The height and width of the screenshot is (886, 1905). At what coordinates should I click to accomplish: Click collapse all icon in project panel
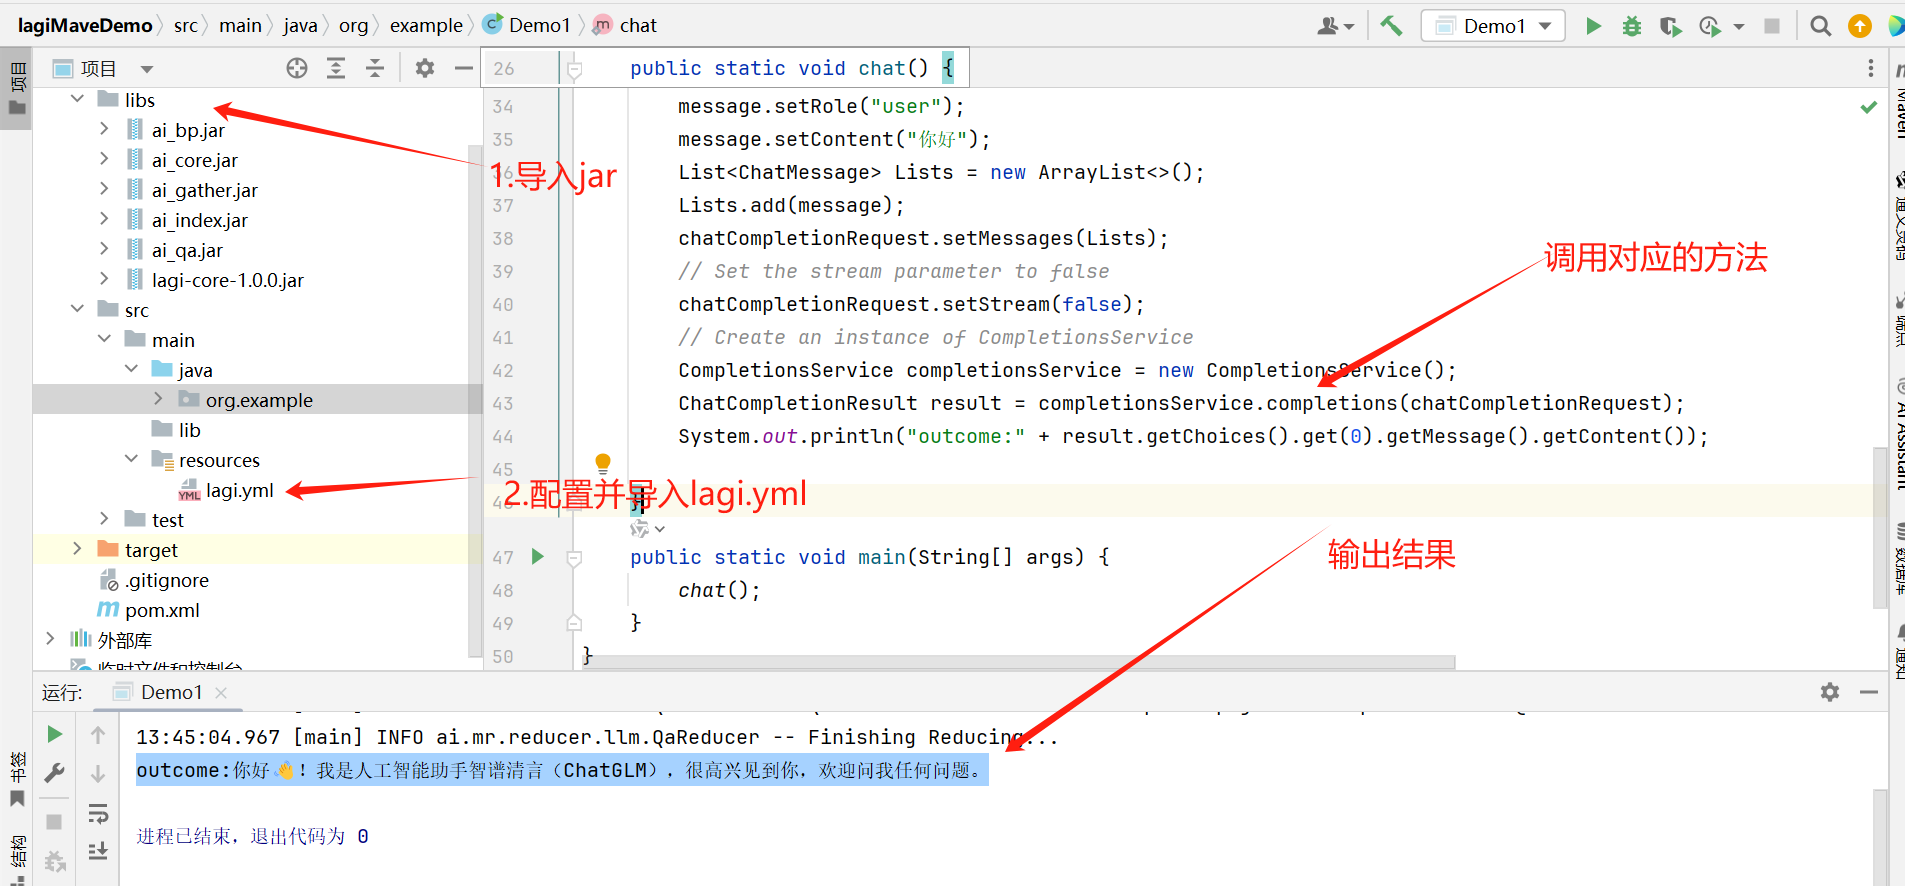tap(375, 68)
